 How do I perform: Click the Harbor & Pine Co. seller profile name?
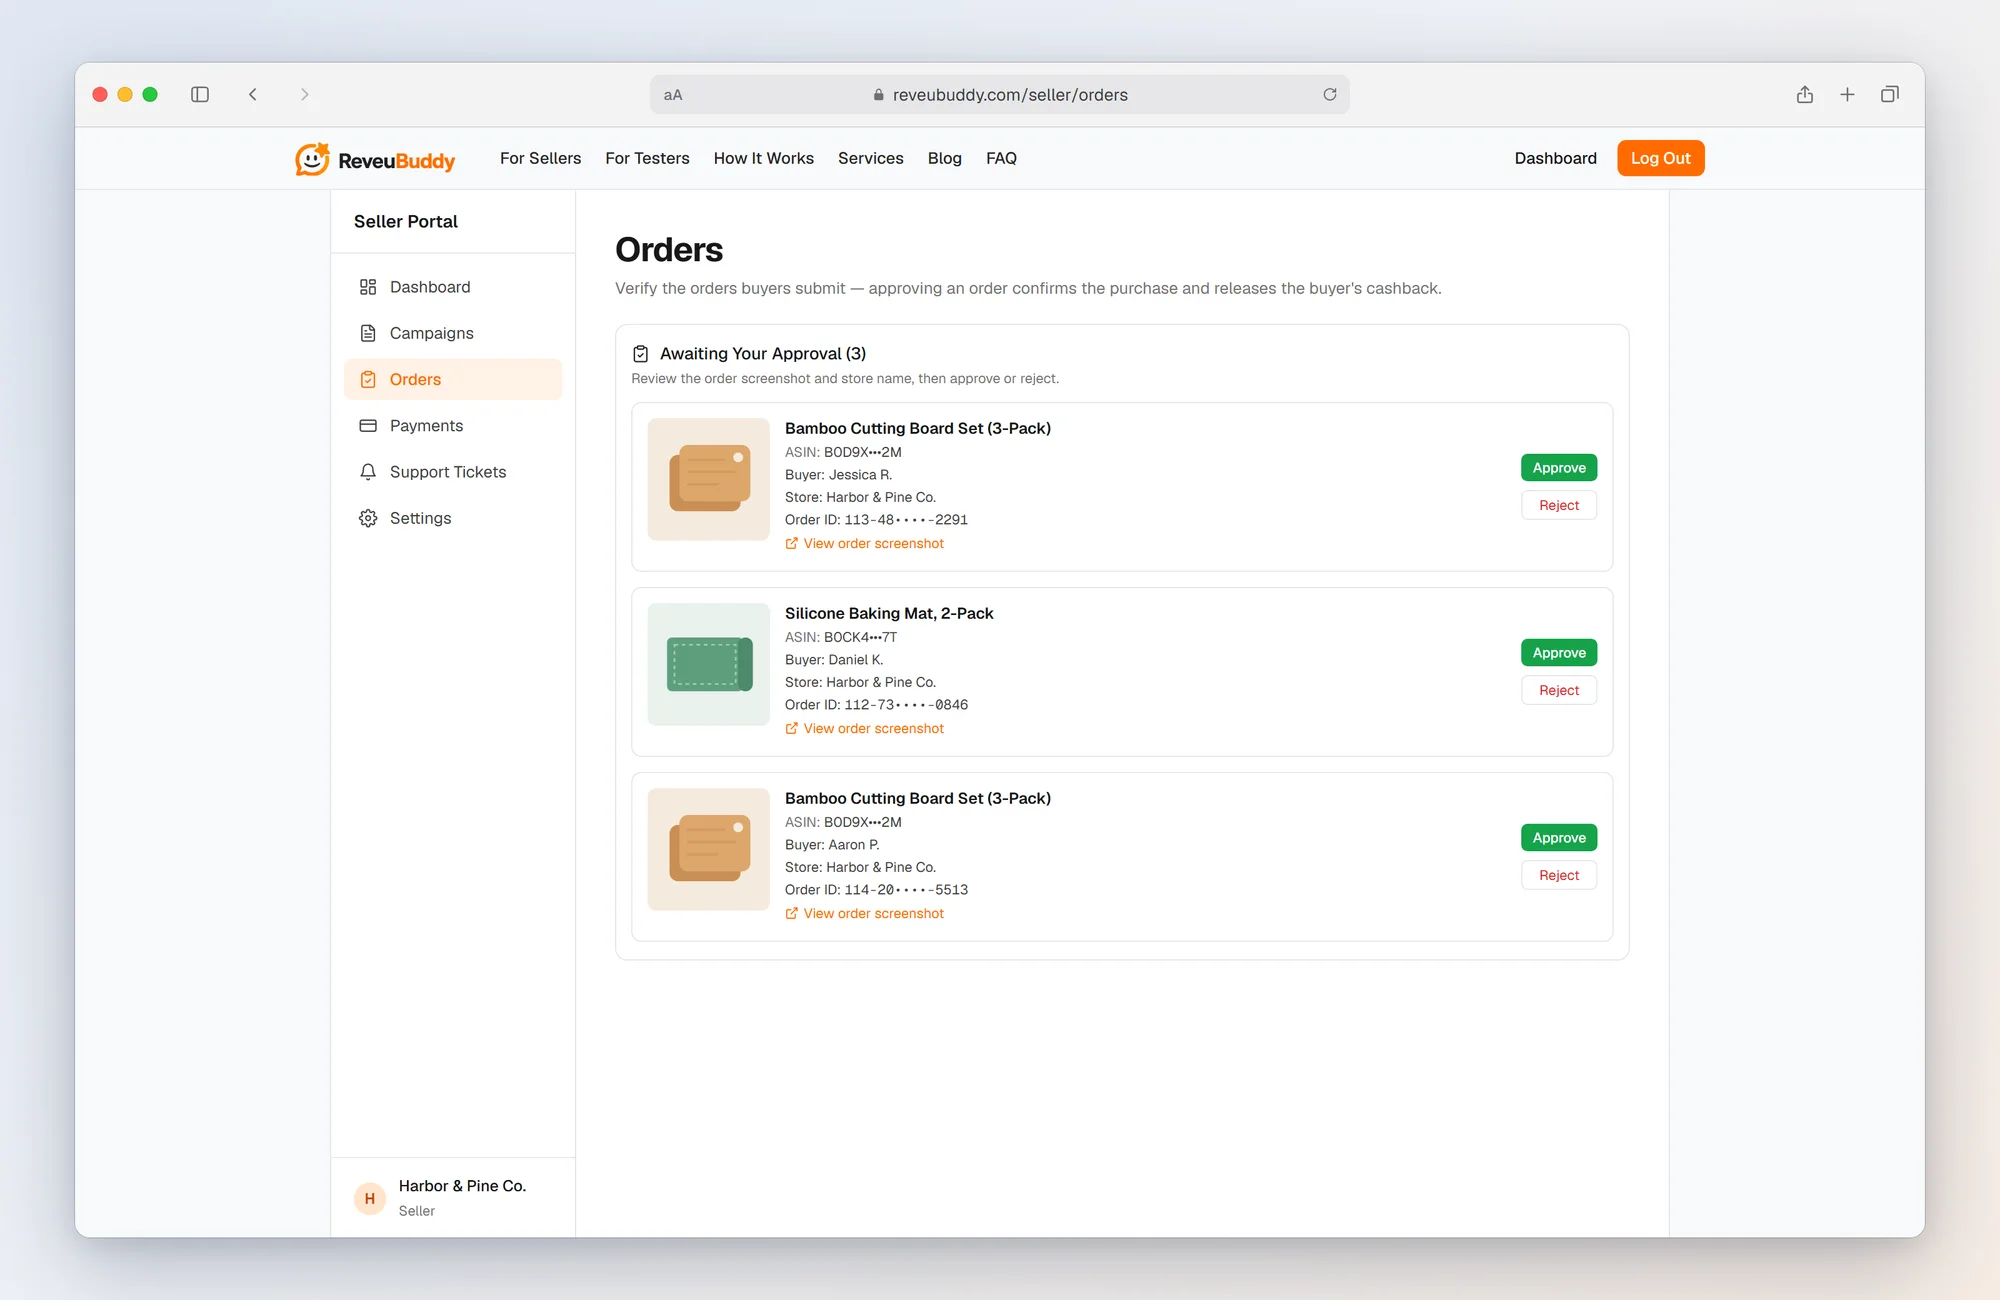point(462,1185)
